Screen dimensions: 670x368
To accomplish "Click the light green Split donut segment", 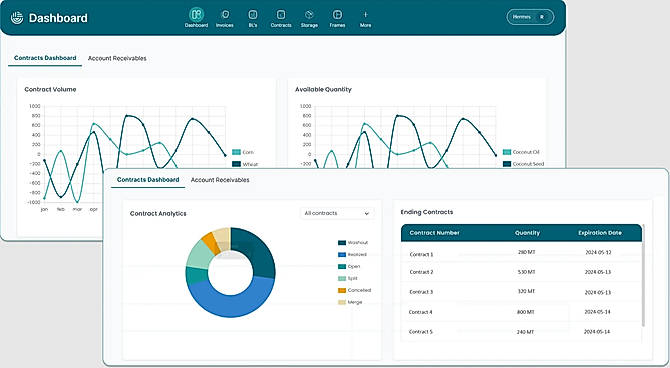I will pos(199,254).
